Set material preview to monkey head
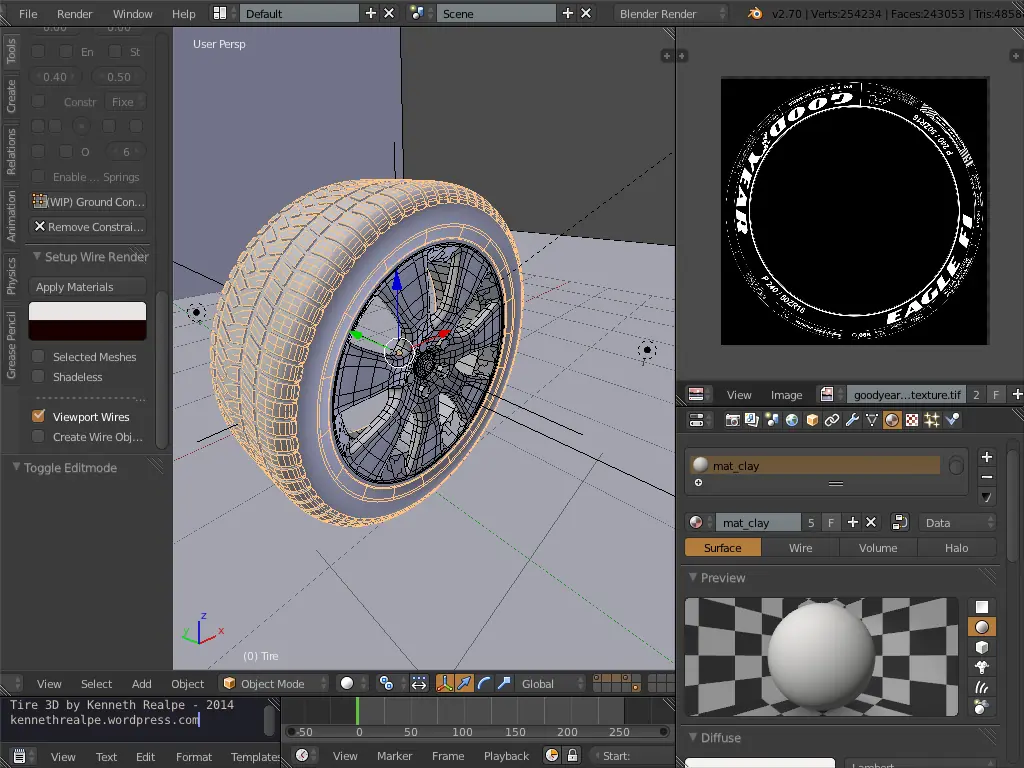The image size is (1024, 768). [x=982, y=667]
